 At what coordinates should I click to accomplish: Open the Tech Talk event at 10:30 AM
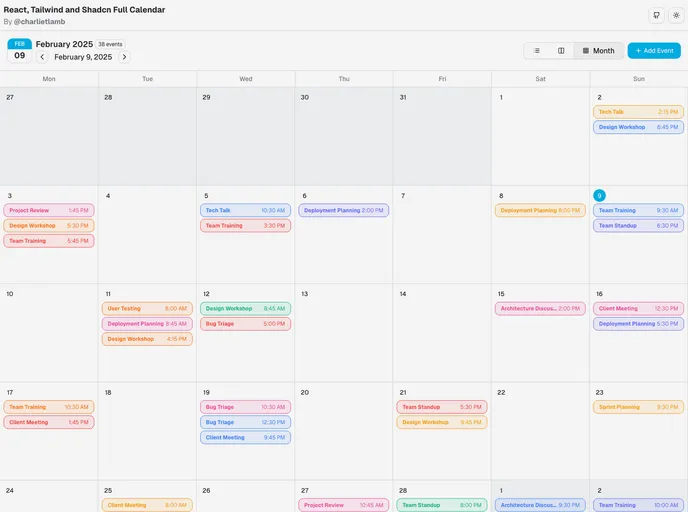[x=245, y=211]
